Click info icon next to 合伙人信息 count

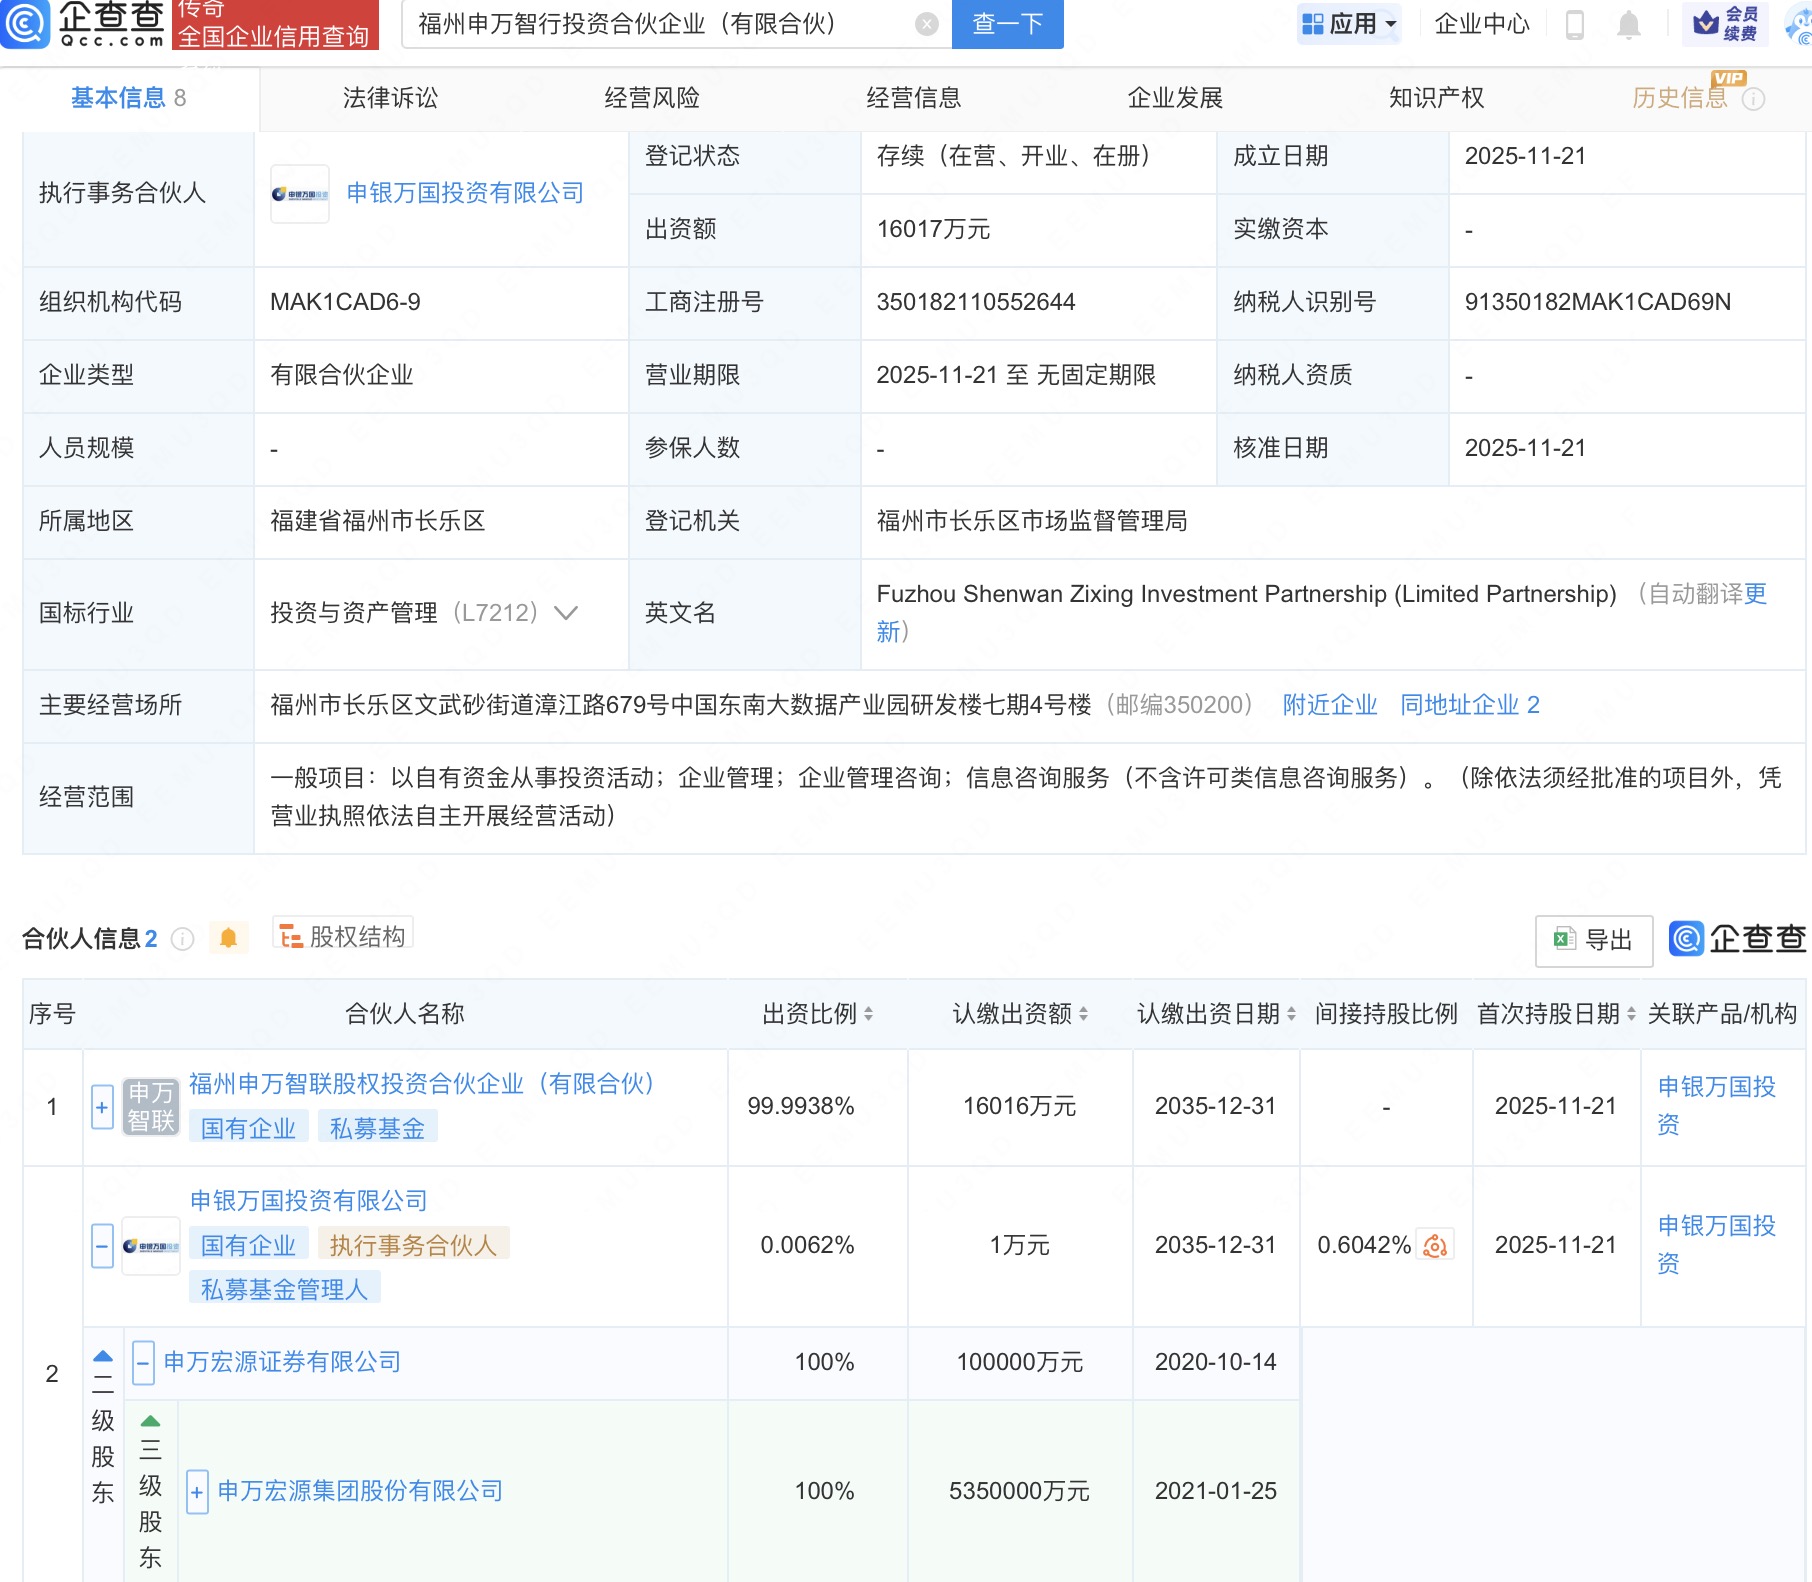pos(183,939)
